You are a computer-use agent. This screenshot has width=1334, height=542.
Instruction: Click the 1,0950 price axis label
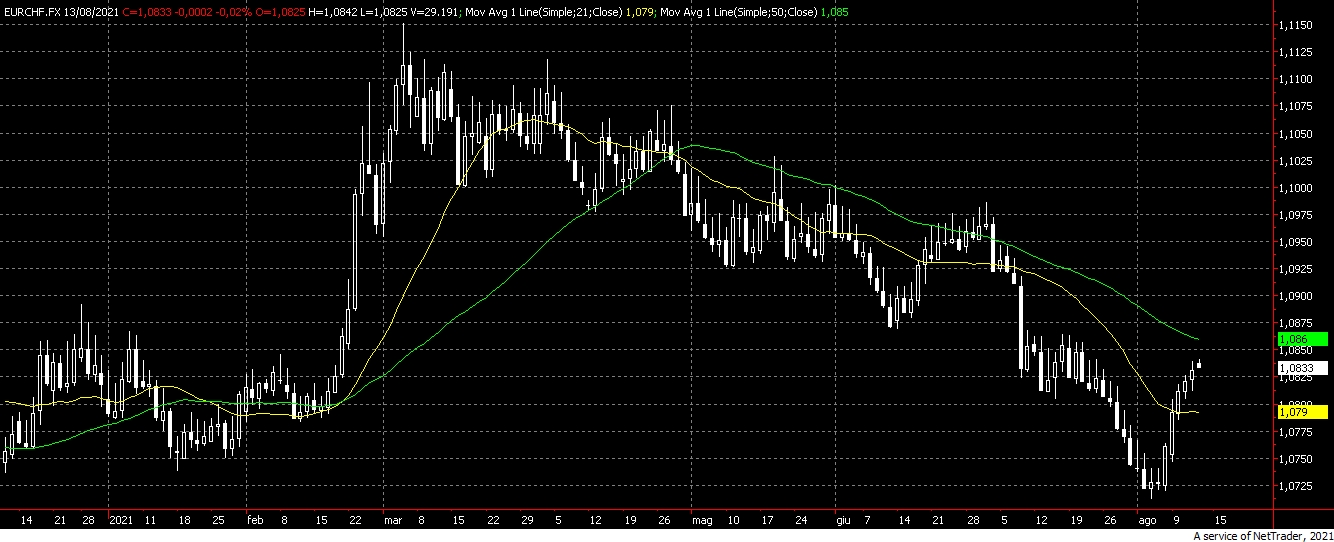[1297, 242]
